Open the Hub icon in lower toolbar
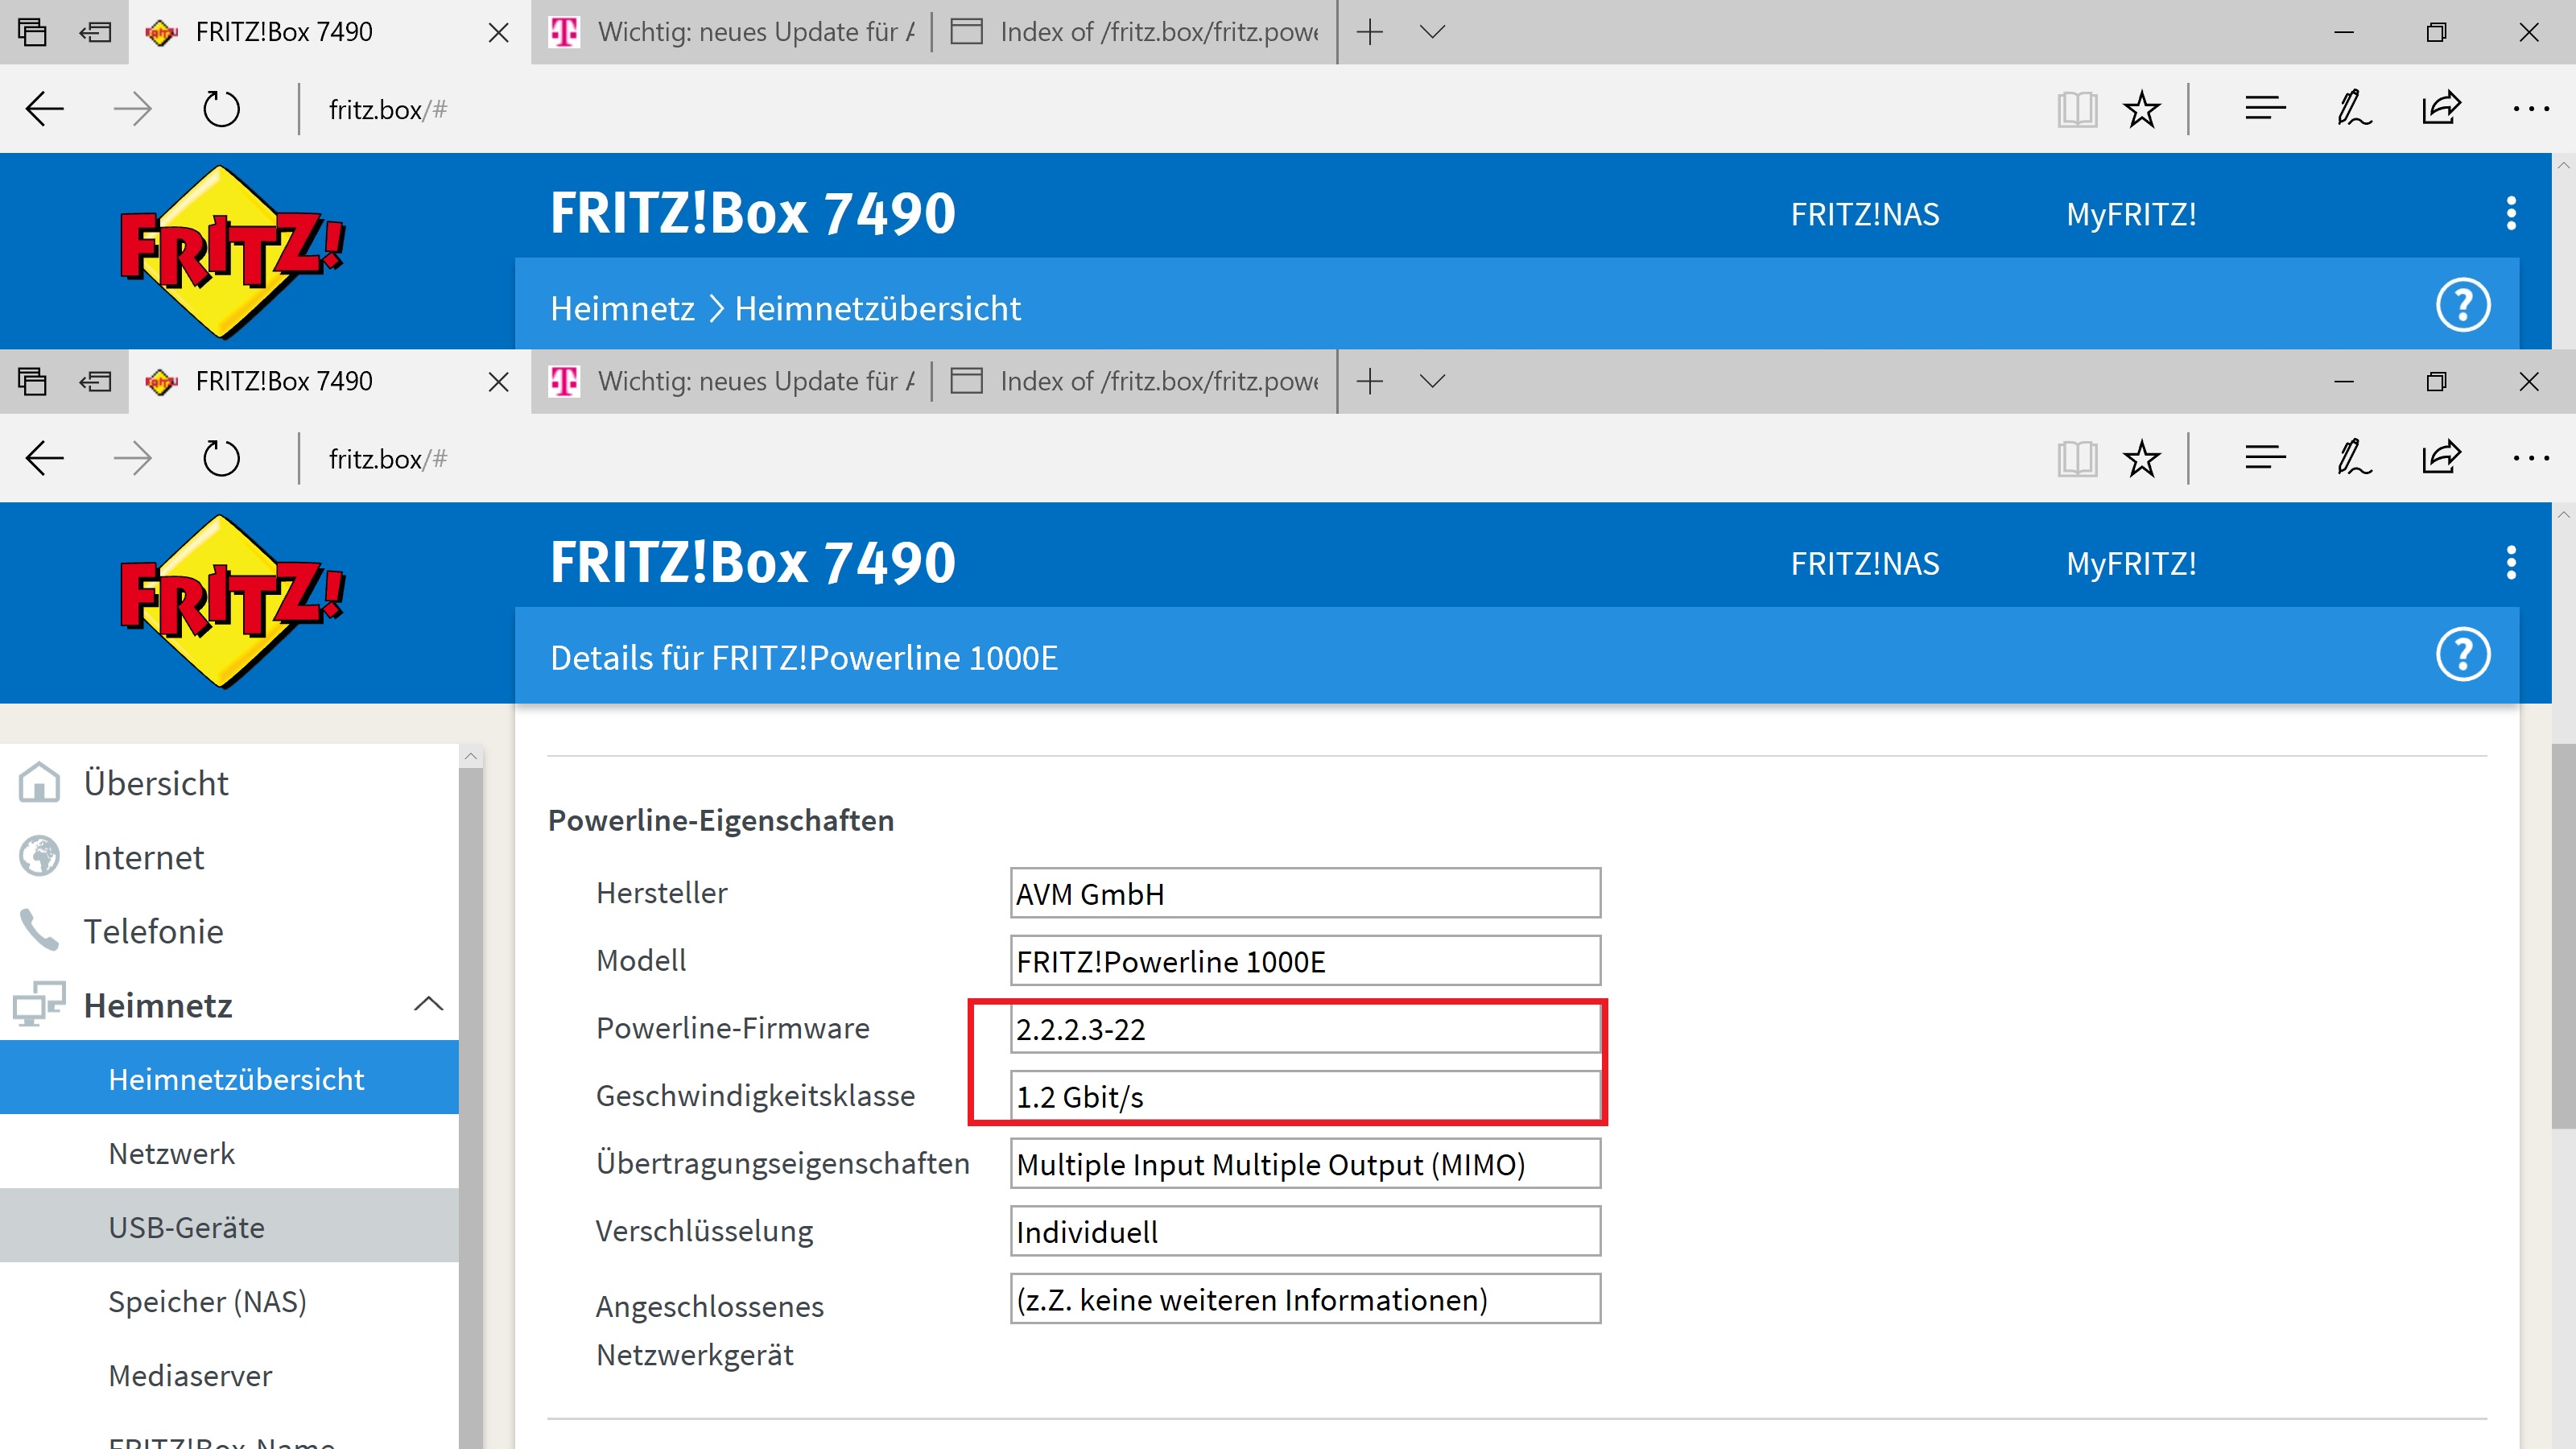Image resolution: width=2576 pixels, height=1449 pixels. tap(2264, 459)
